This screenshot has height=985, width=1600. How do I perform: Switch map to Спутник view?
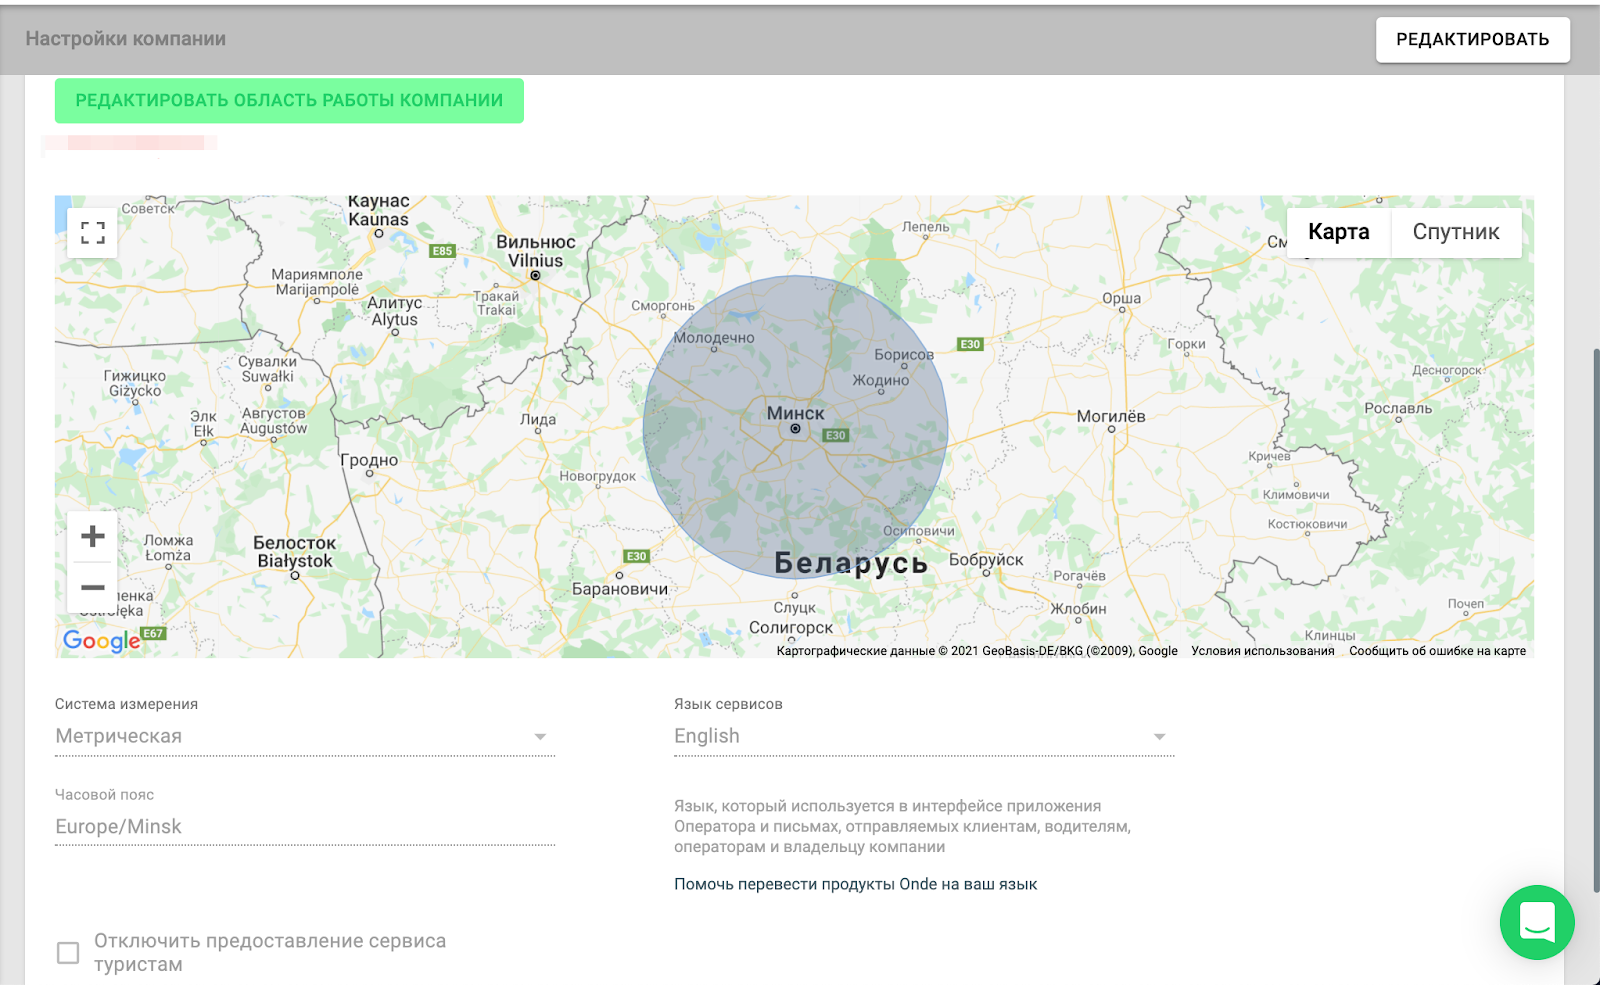coord(1455,232)
